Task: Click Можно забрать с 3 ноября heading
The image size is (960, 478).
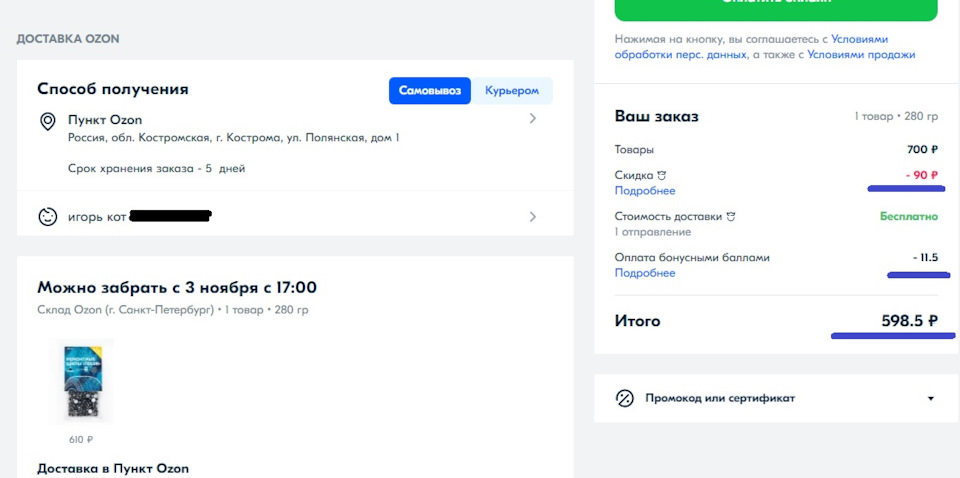Action: [177, 288]
